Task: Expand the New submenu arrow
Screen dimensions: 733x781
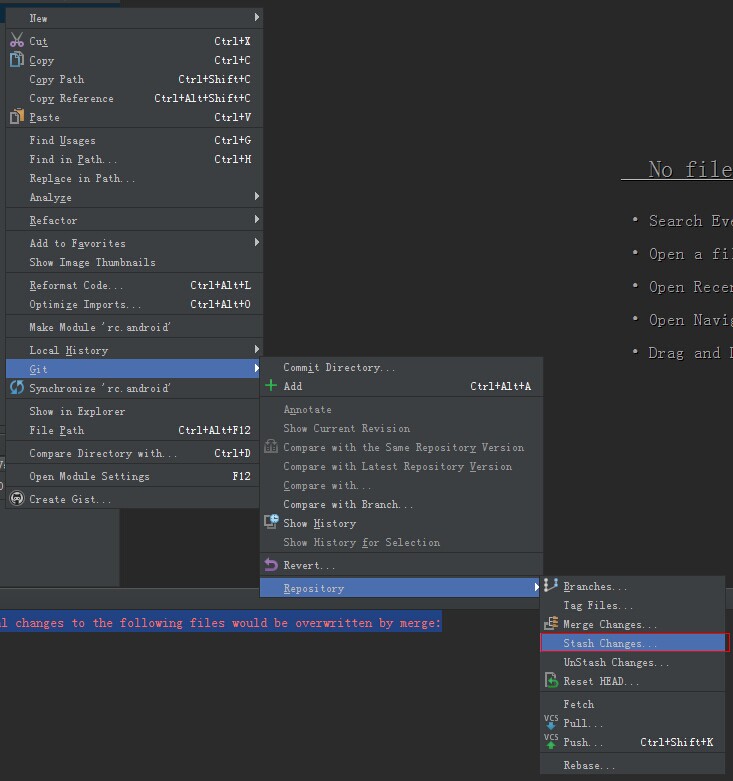Action: point(256,17)
